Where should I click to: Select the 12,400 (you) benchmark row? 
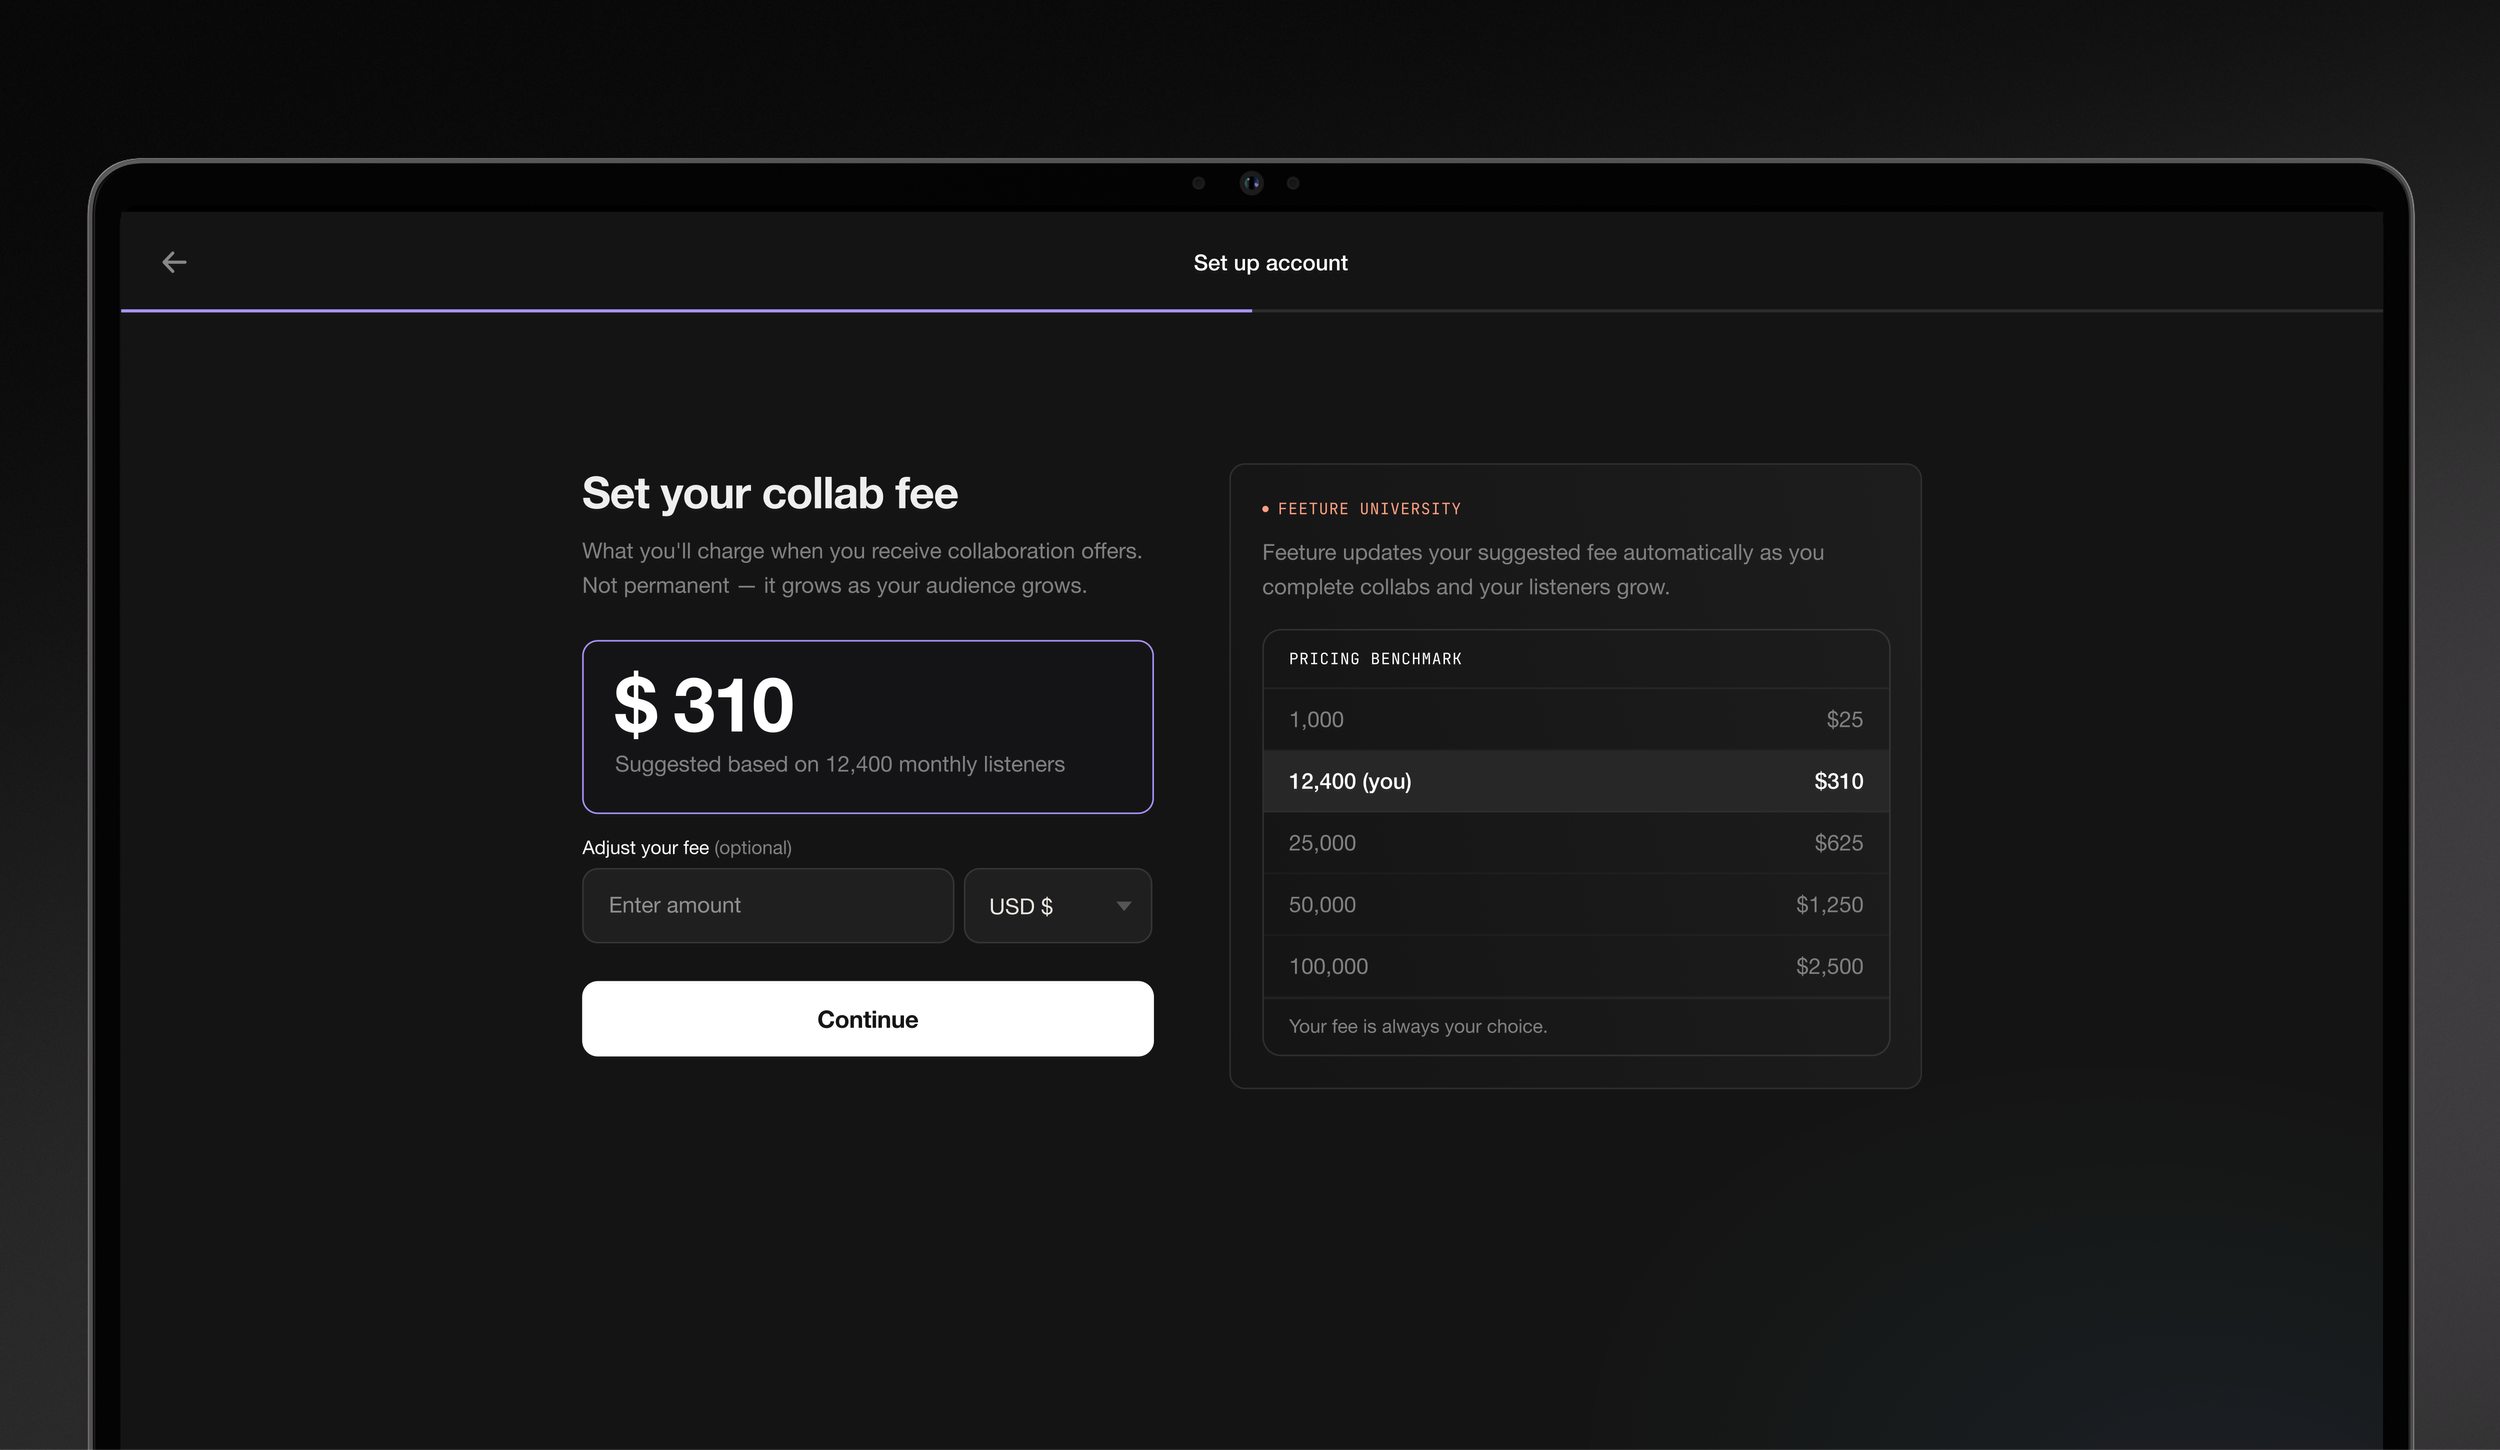coord(1575,781)
